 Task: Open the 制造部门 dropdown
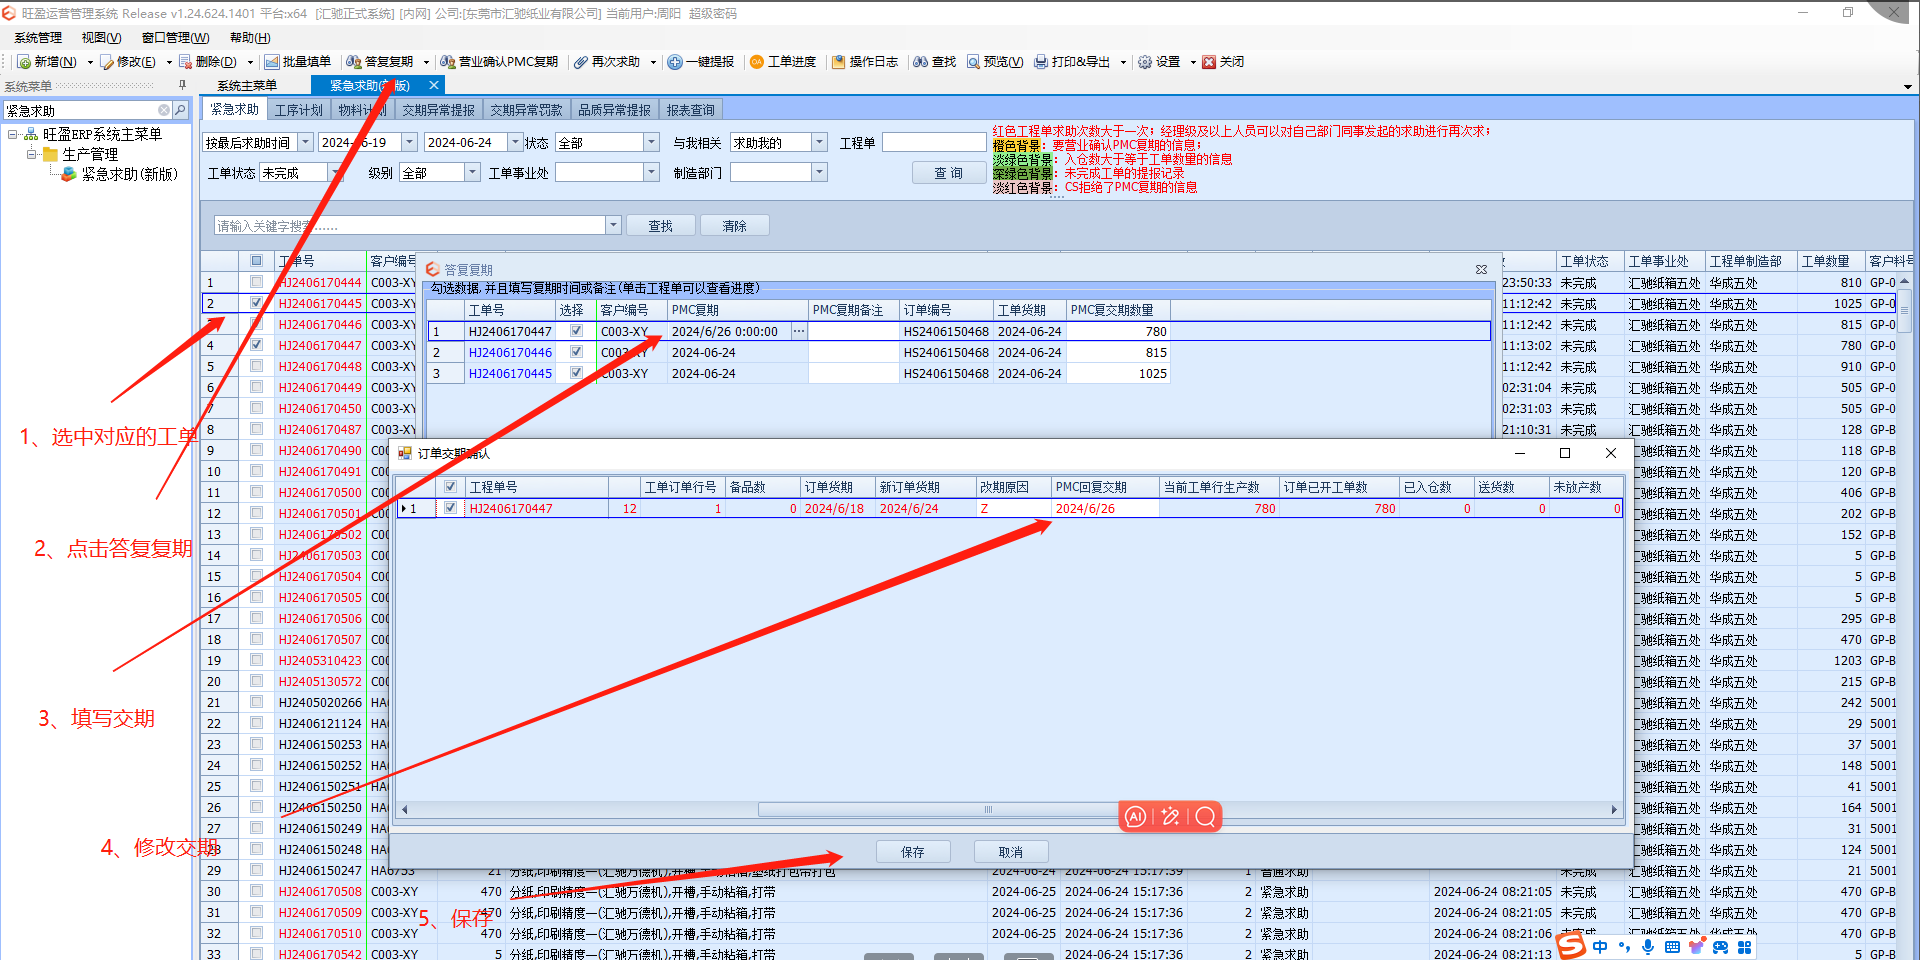[819, 173]
